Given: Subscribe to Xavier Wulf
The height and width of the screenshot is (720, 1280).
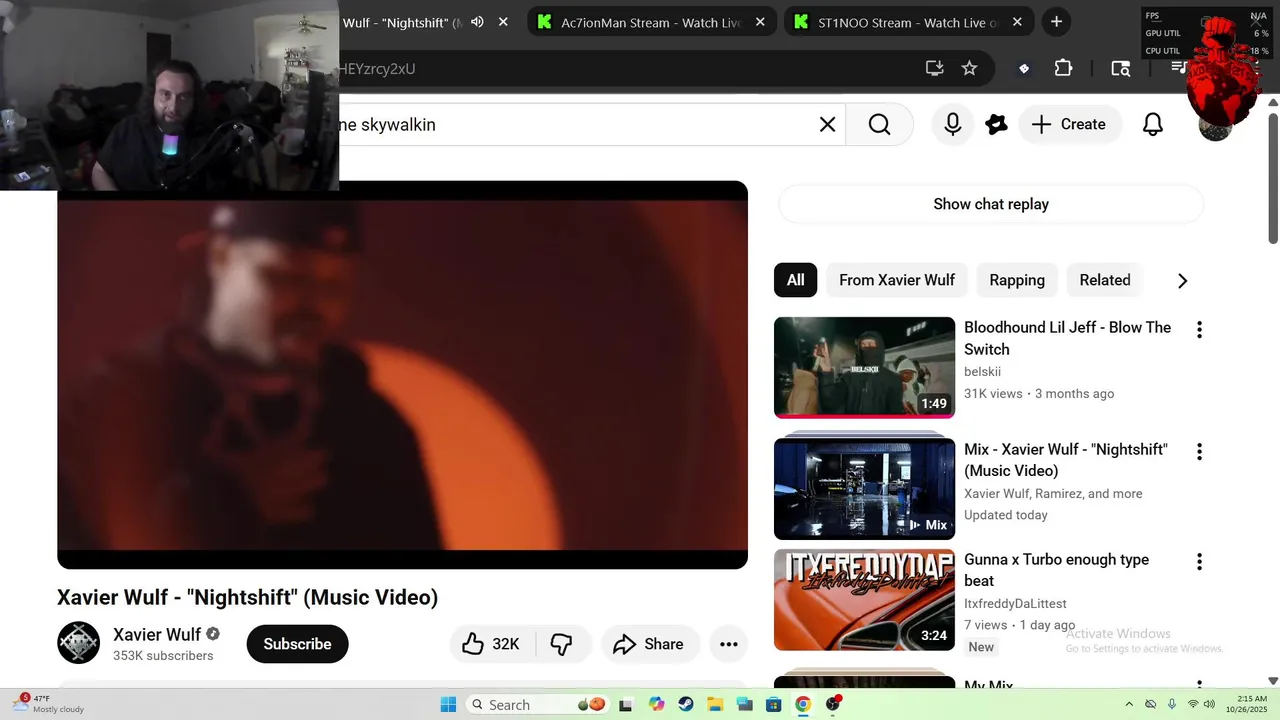Looking at the screenshot, I should [x=297, y=644].
